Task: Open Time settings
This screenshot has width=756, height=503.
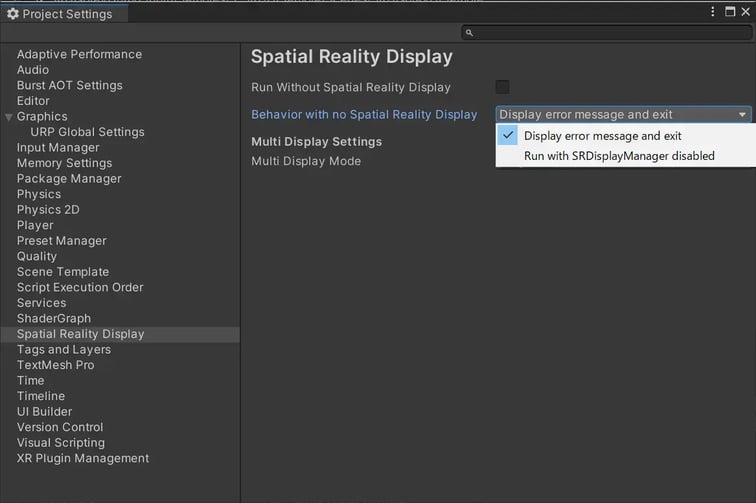Action: point(30,381)
